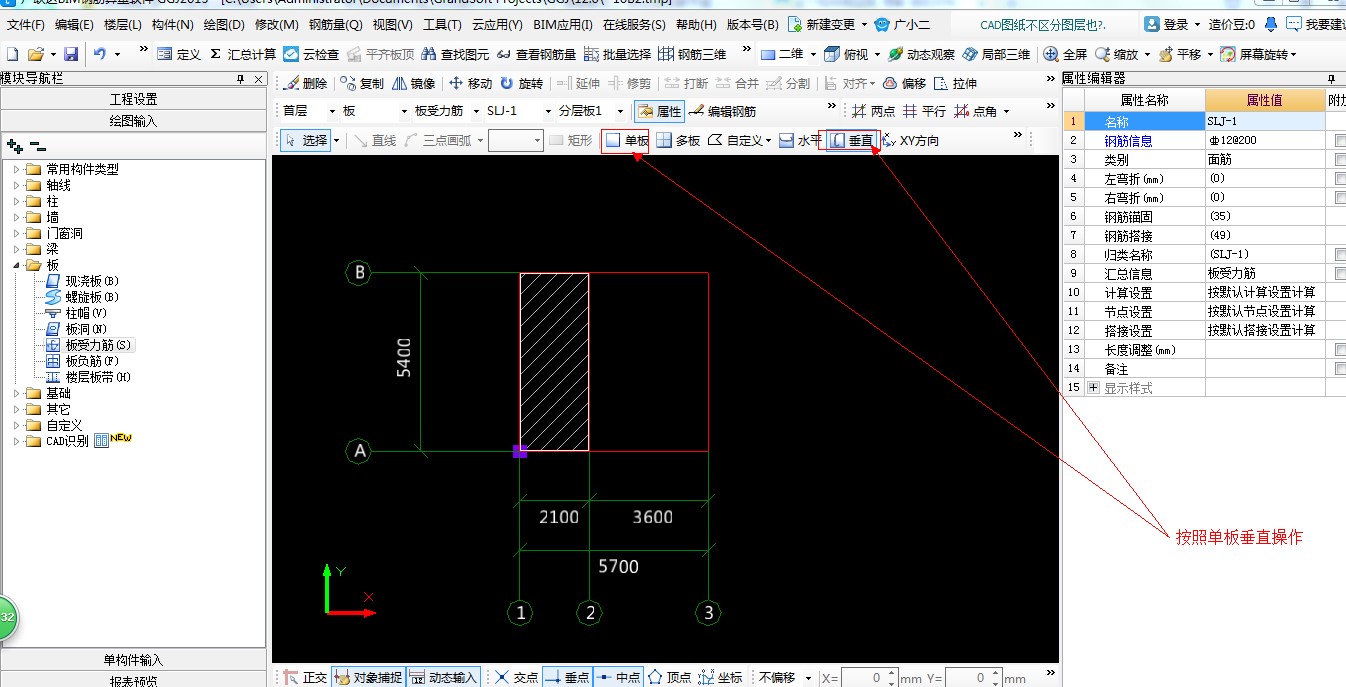This screenshot has width=1346, height=687.
Task: Start 动态观察 dynamic orbit view
Action: (920, 54)
